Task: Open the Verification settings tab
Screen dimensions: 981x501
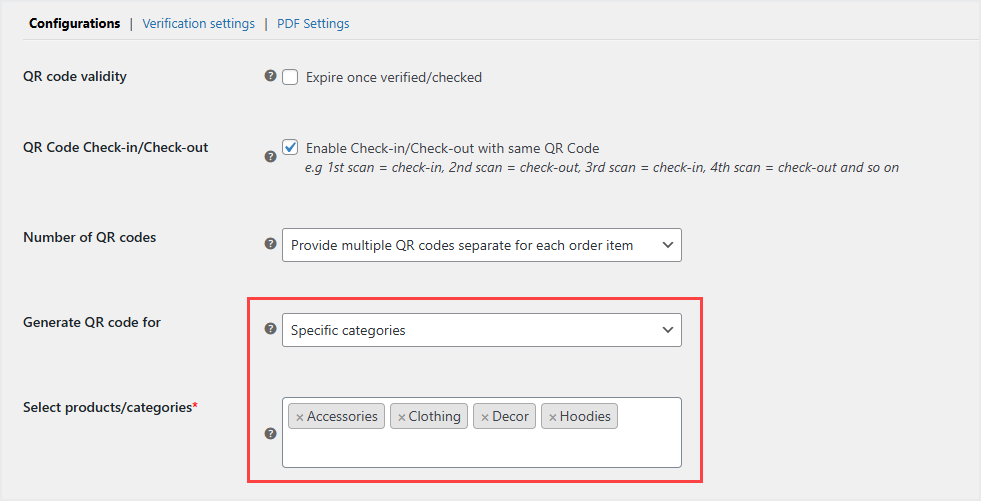Action: coord(198,23)
